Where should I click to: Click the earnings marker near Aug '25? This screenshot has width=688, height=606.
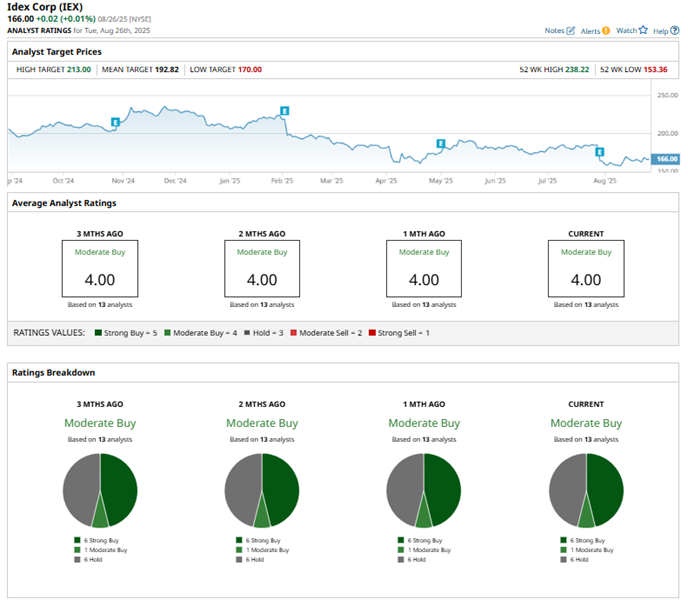[x=599, y=152]
